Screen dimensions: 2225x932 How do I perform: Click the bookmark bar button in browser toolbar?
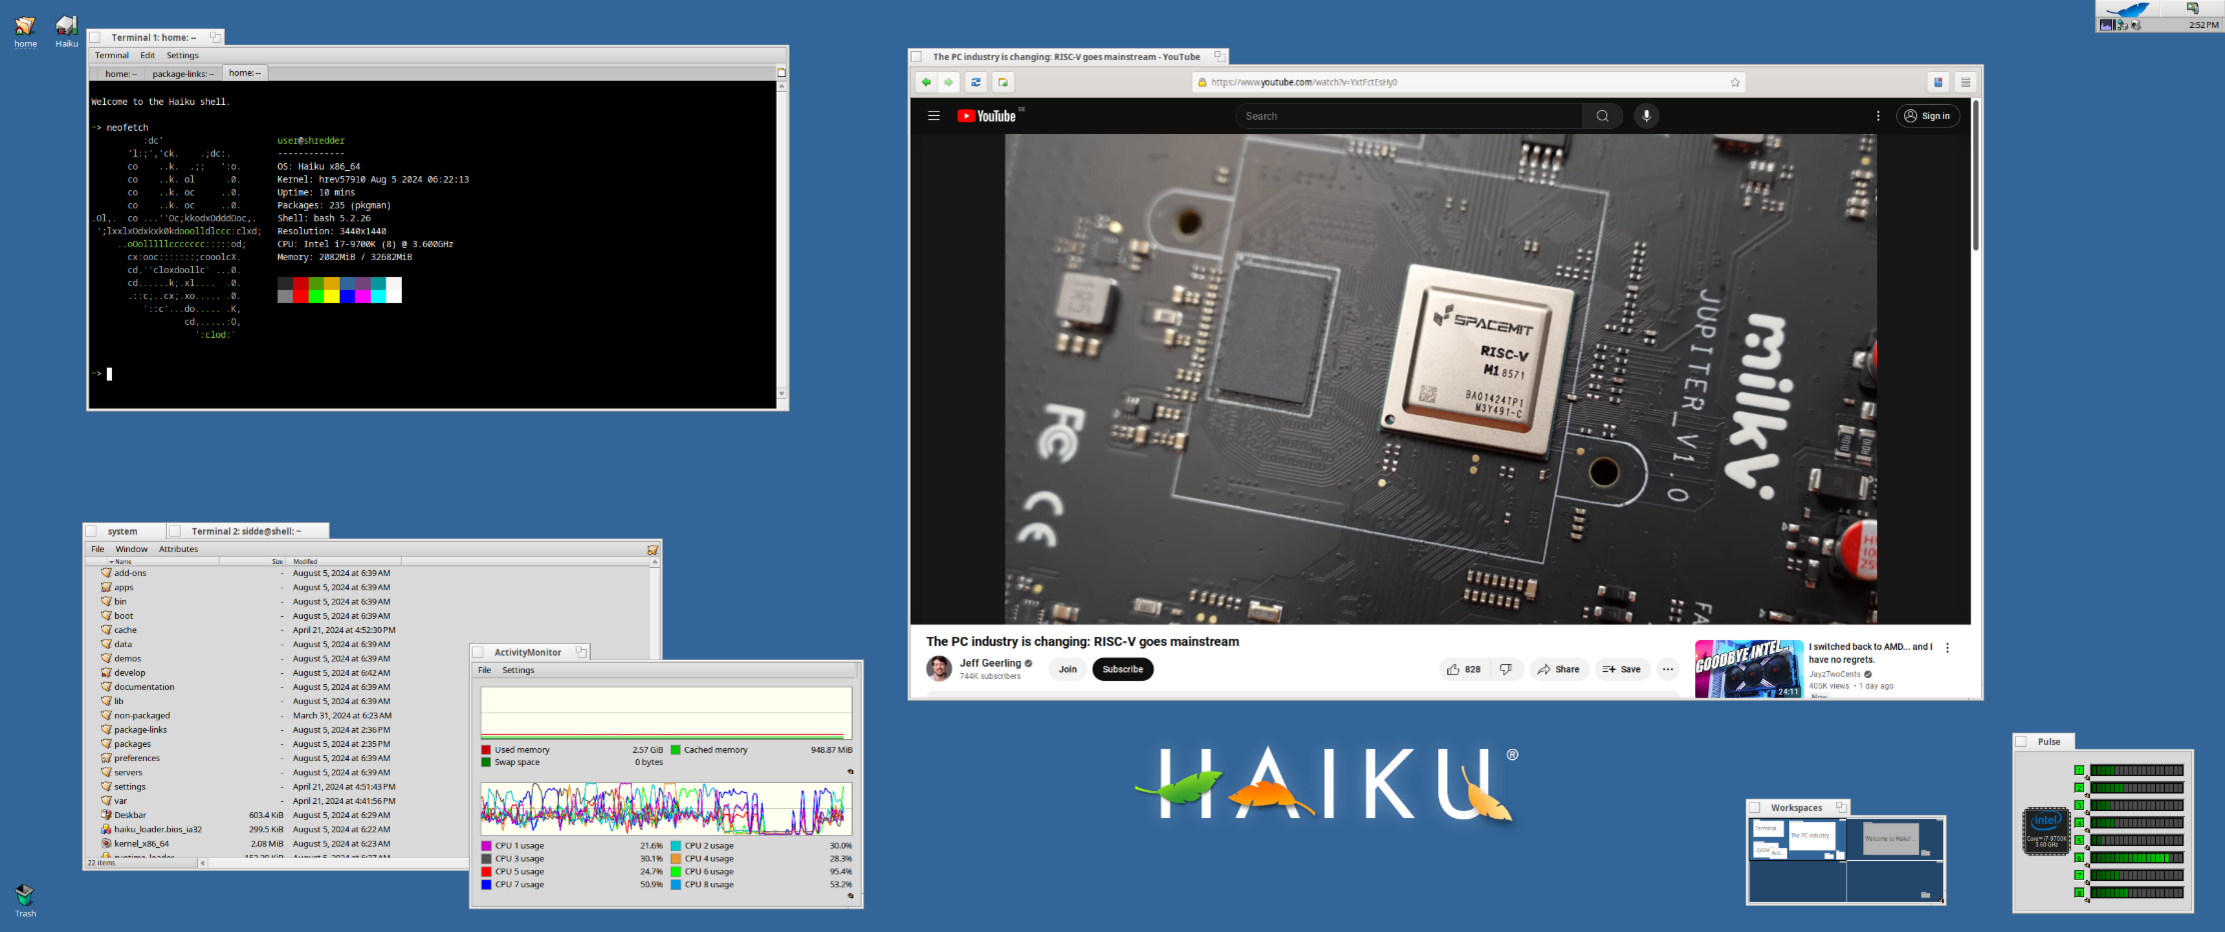[1938, 82]
